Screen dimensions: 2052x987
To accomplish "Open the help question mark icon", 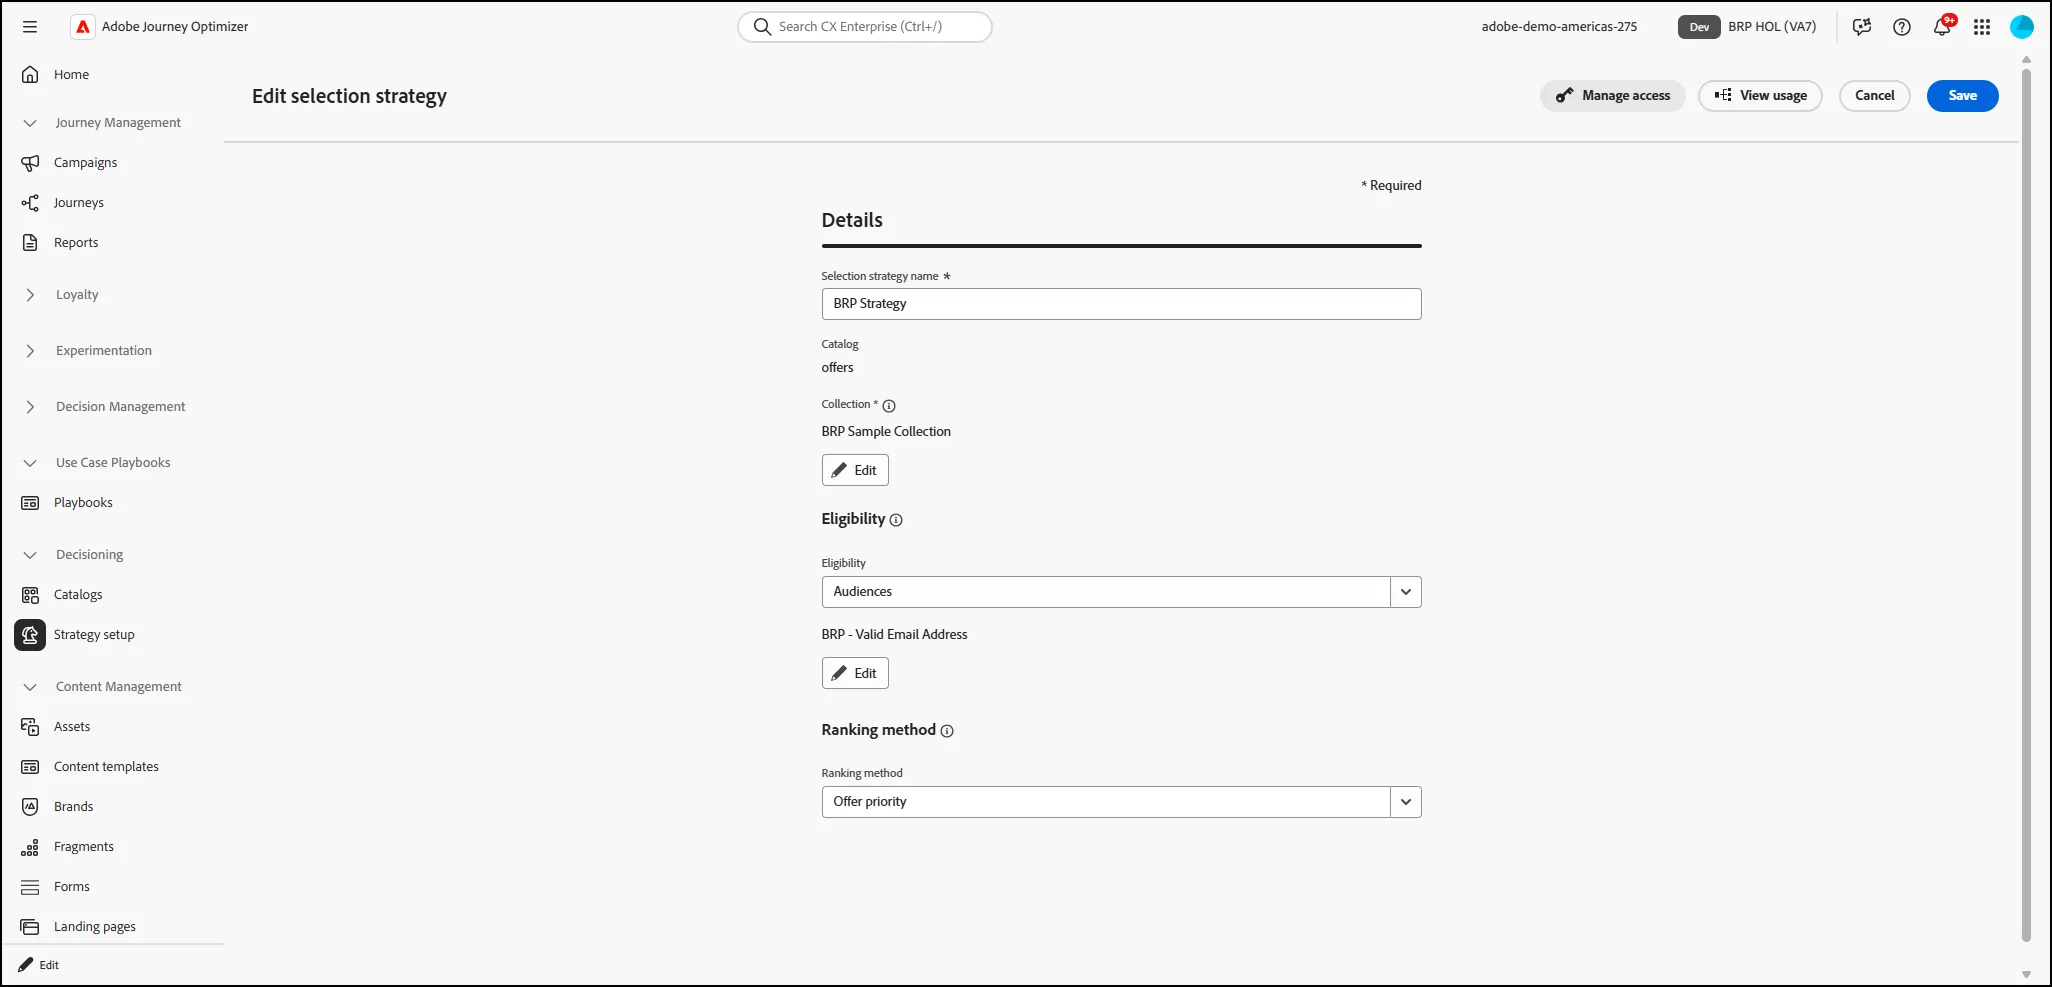I will pos(1902,27).
